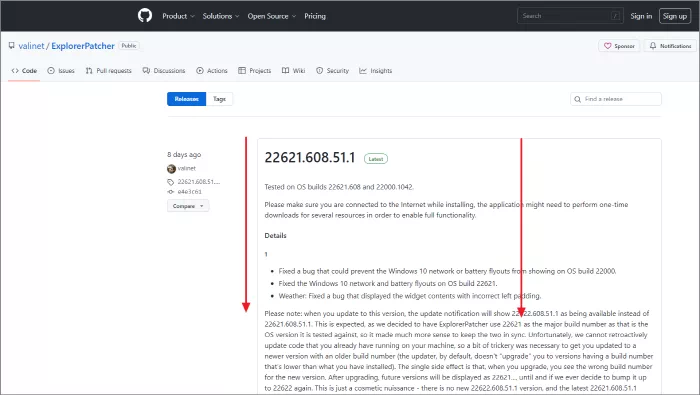Select the Releases button
Screen dimensions: 700x395
pyautogui.click(x=187, y=99)
